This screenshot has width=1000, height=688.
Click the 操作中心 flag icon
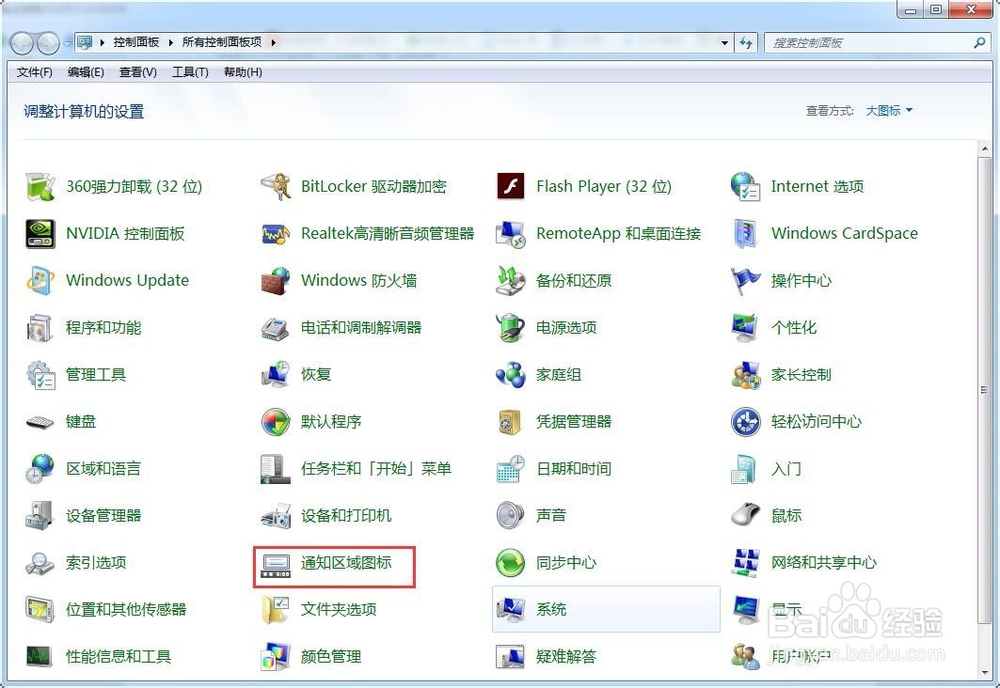pos(746,281)
